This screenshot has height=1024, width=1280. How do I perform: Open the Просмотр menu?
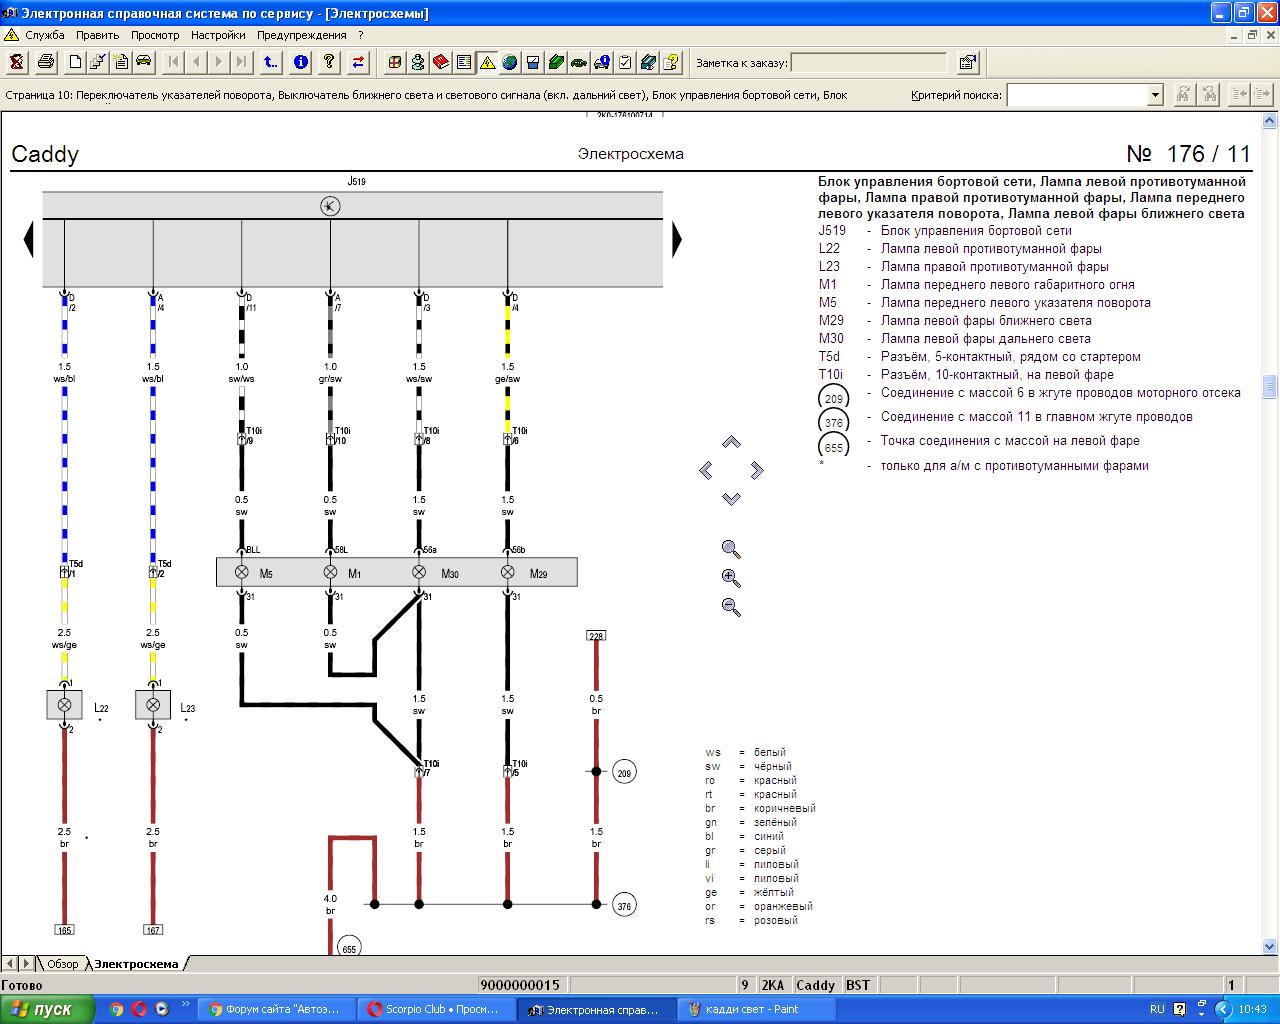155,35
